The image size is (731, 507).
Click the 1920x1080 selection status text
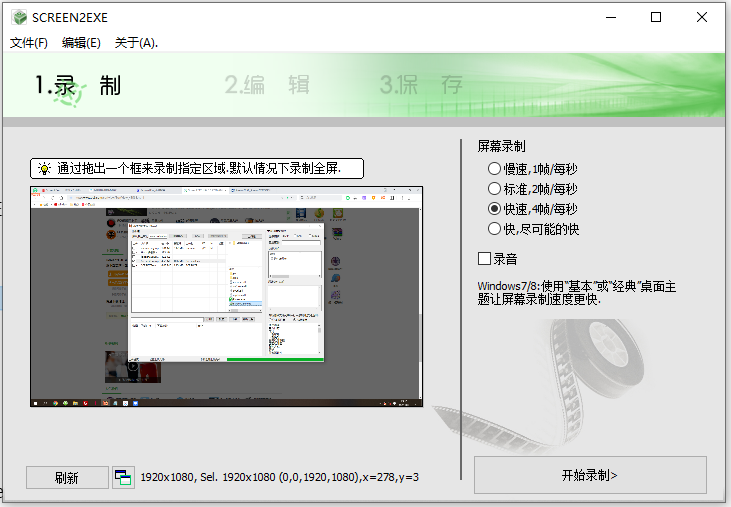pos(280,478)
